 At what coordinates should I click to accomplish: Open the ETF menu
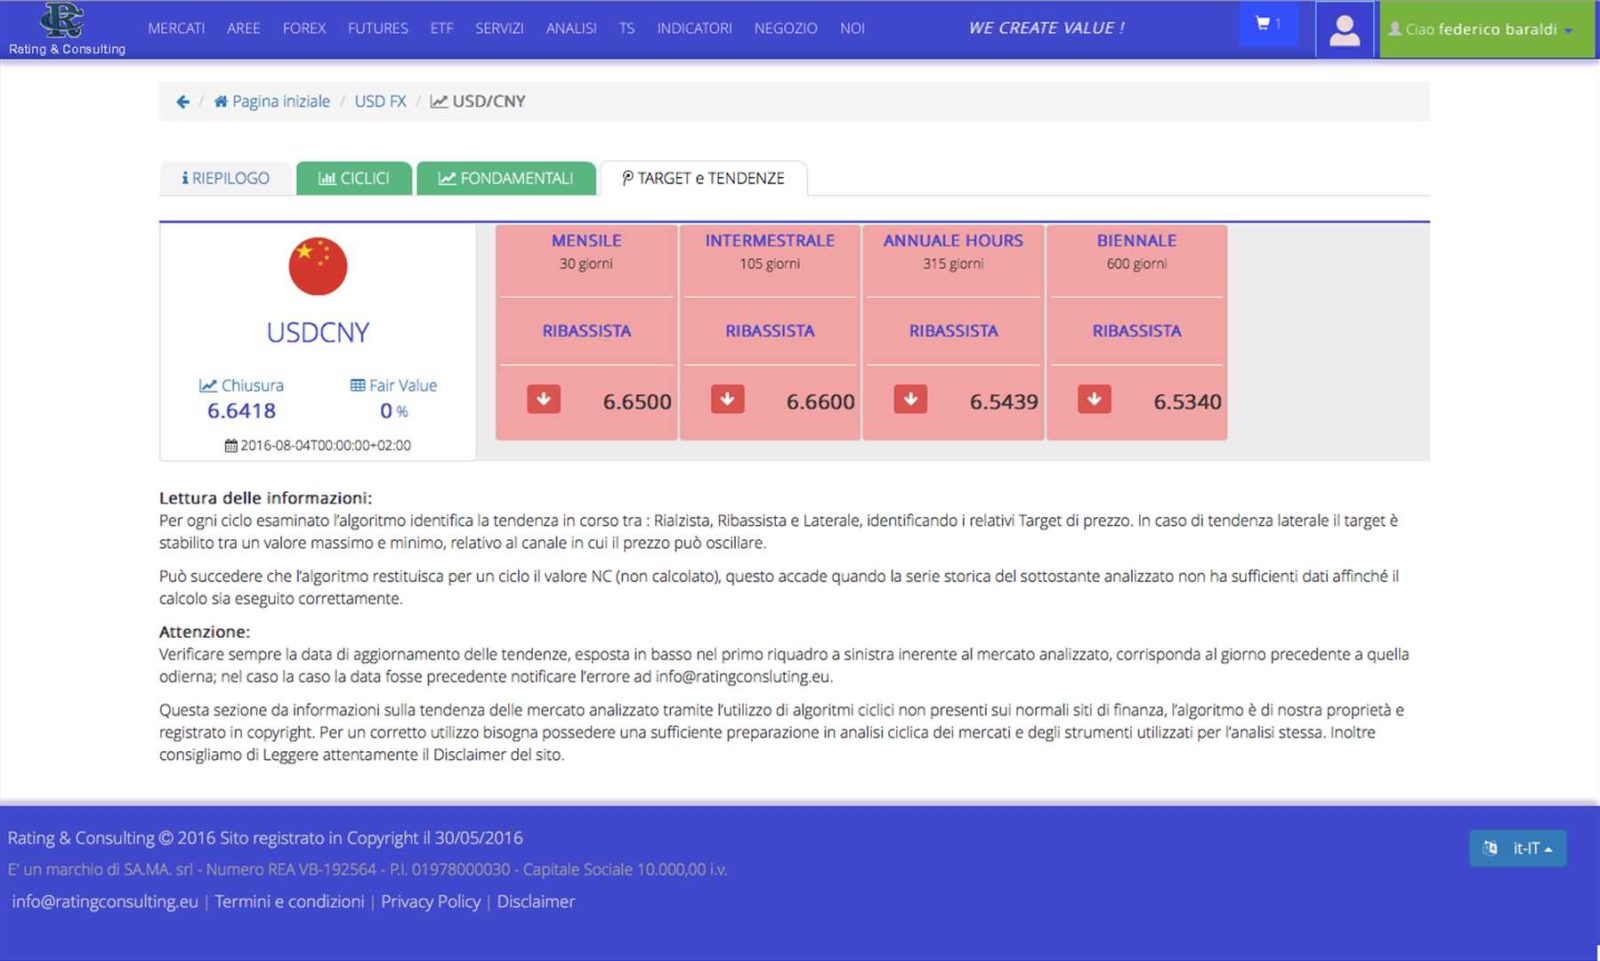[442, 28]
